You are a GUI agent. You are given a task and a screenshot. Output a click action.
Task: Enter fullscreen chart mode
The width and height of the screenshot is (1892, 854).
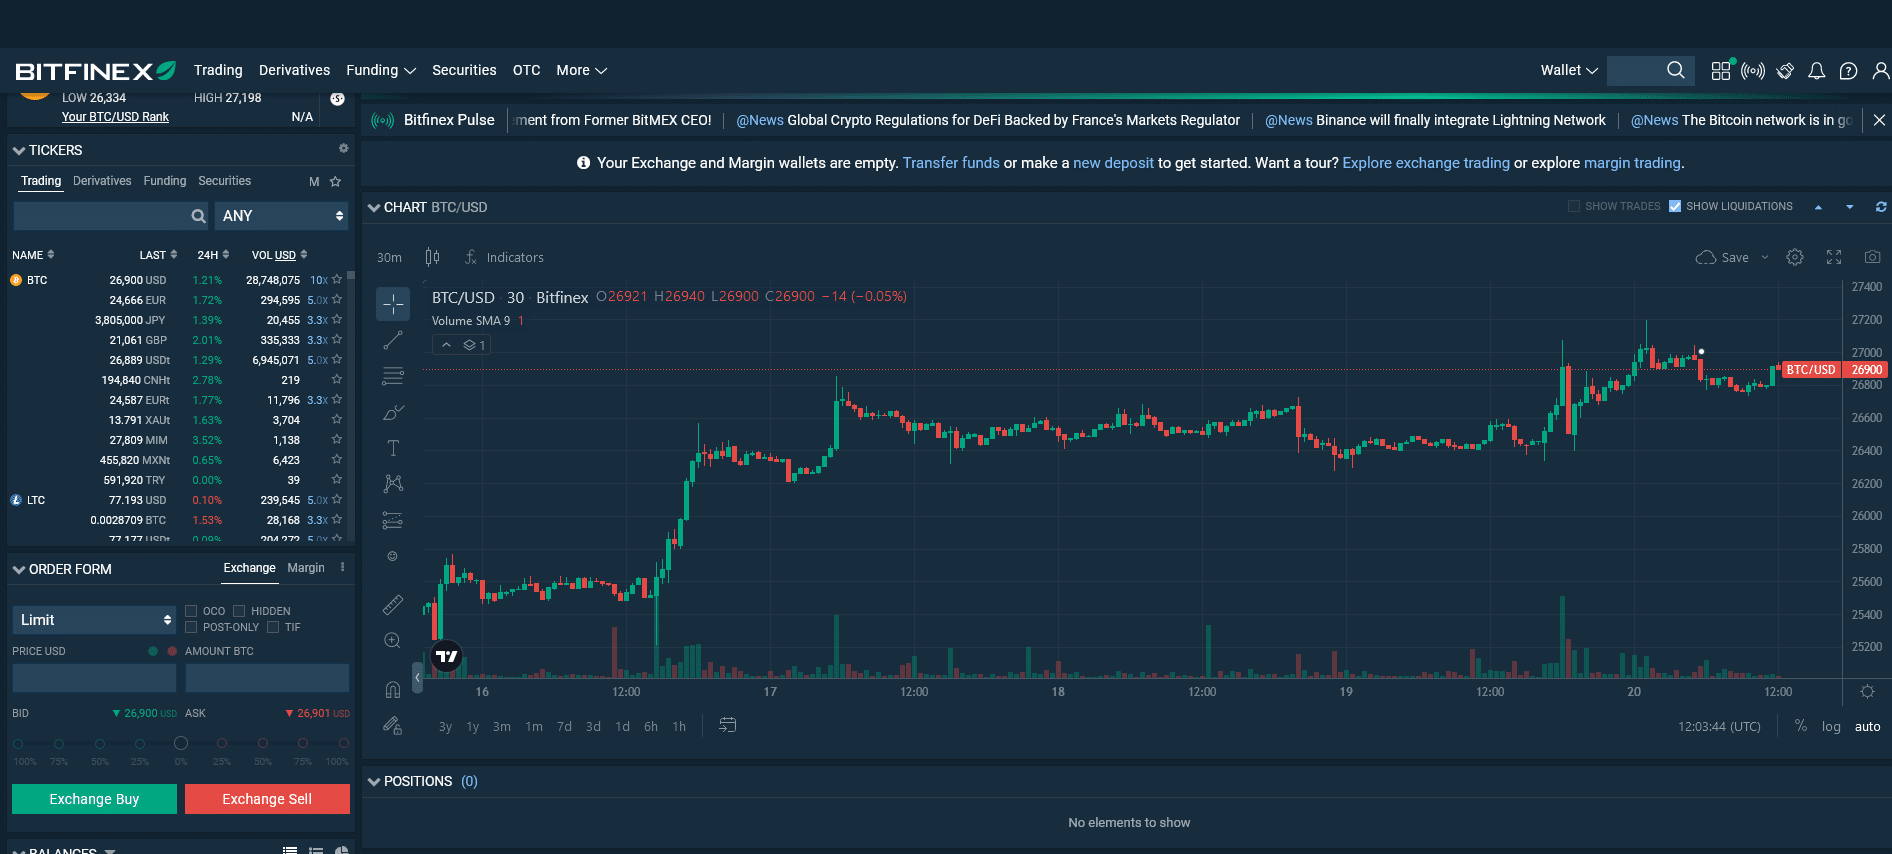[x=1834, y=257]
